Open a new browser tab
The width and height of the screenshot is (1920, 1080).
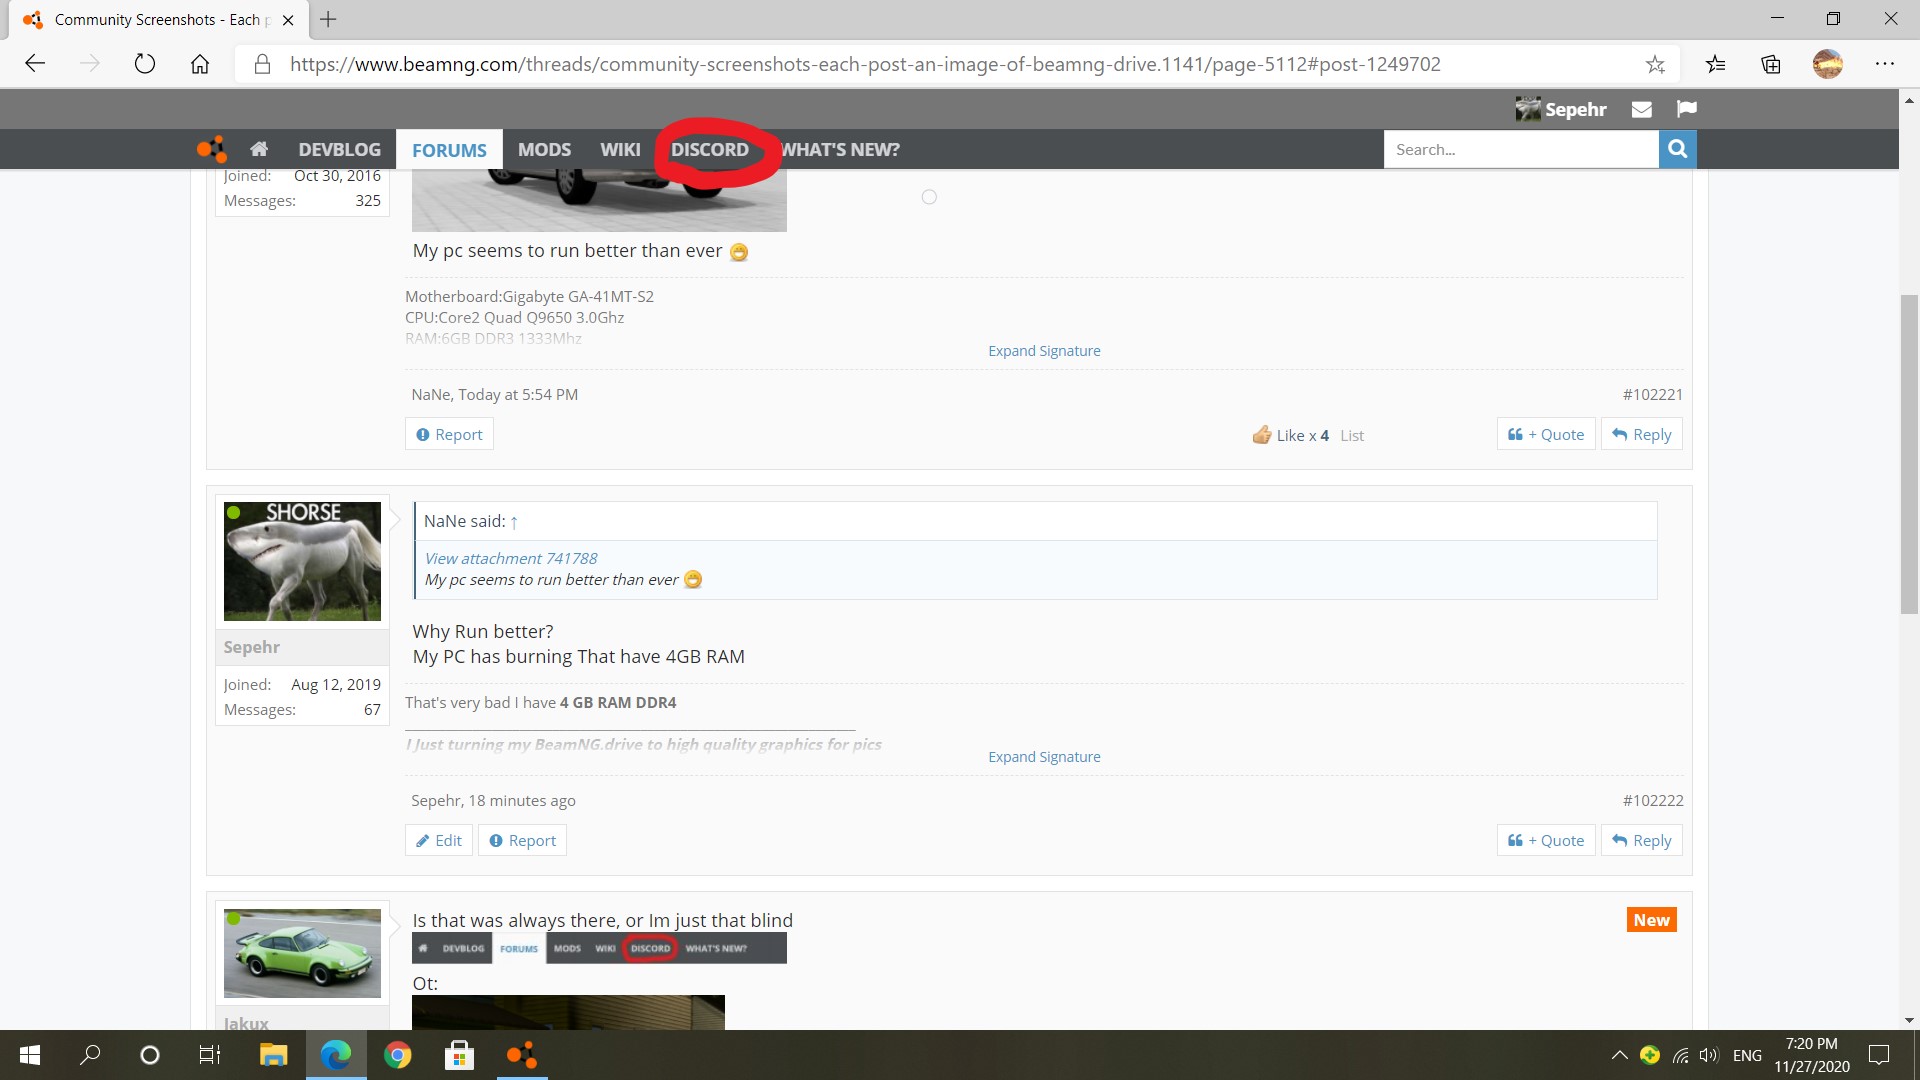tap(328, 19)
